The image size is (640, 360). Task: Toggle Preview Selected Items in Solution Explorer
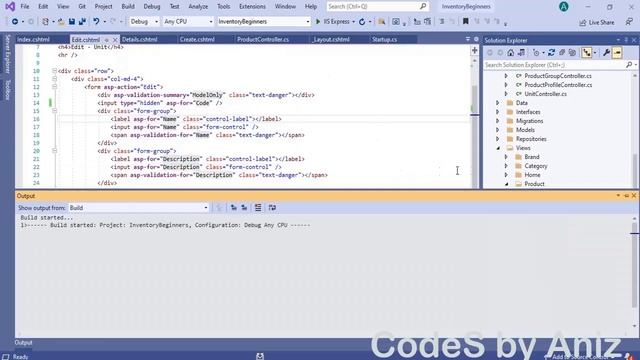(x=617, y=53)
